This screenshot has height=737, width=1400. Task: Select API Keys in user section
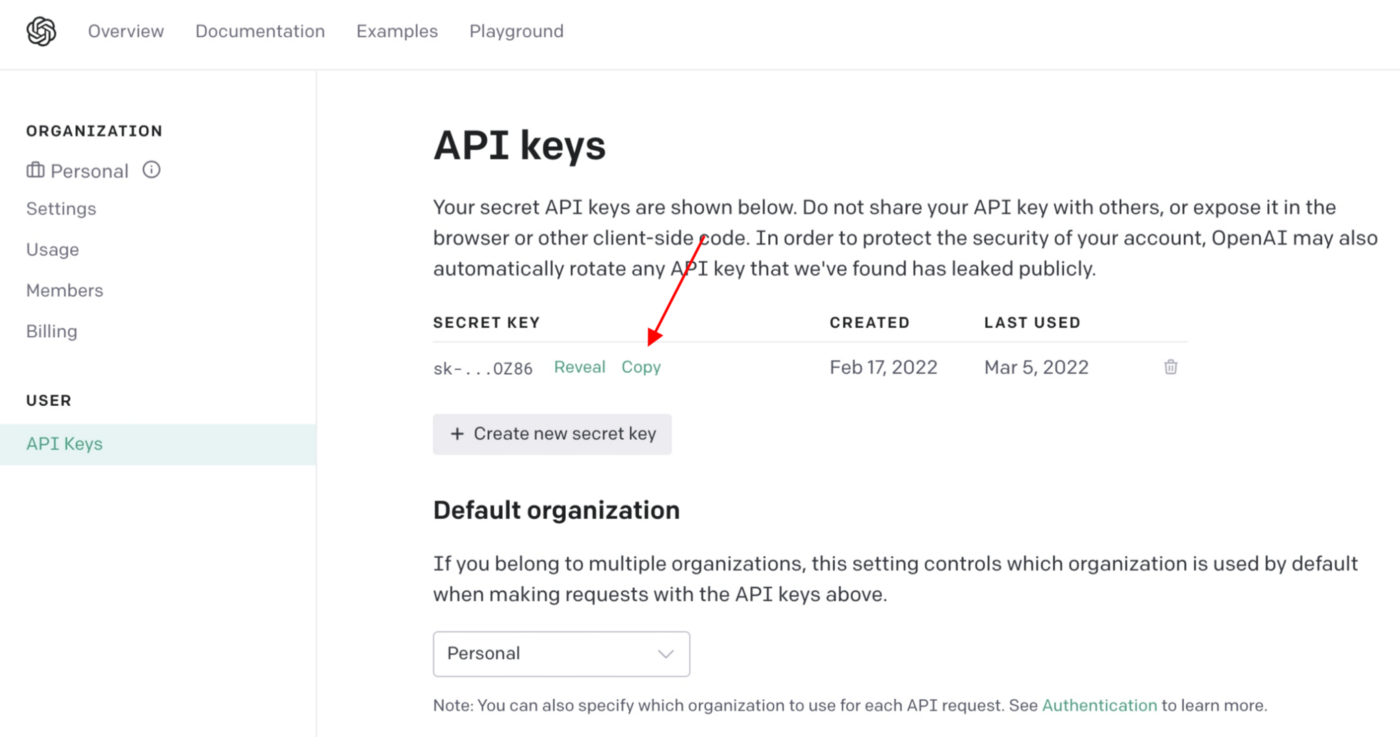[65, 444]
